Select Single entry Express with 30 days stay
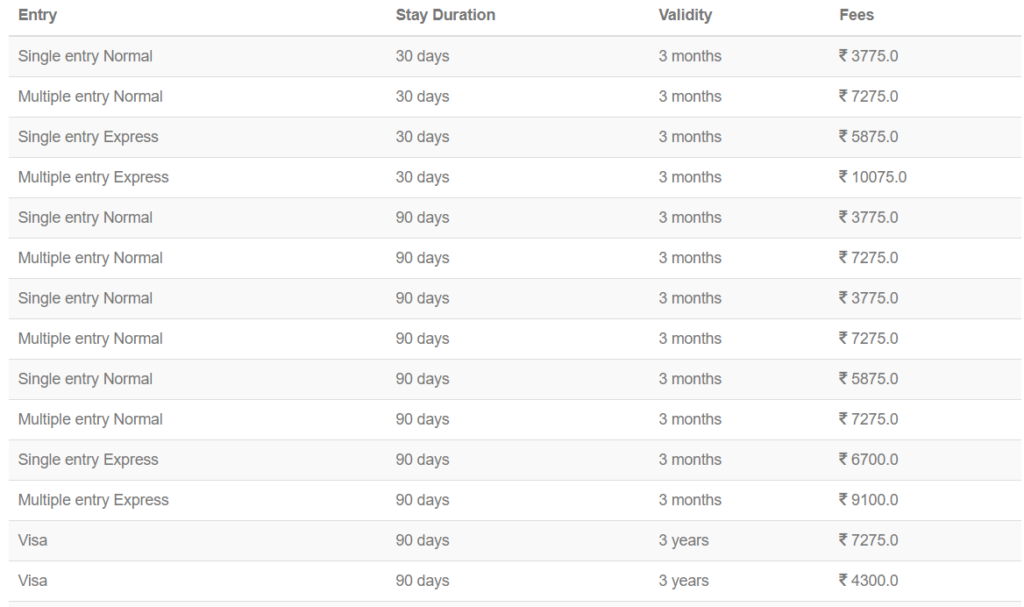This screenshot has height=607, width=1024. [88, 136]
